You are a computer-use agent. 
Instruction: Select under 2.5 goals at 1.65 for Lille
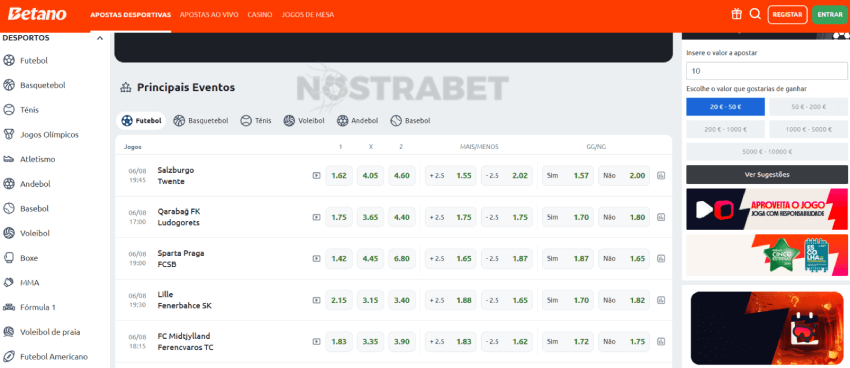(507, 300)
